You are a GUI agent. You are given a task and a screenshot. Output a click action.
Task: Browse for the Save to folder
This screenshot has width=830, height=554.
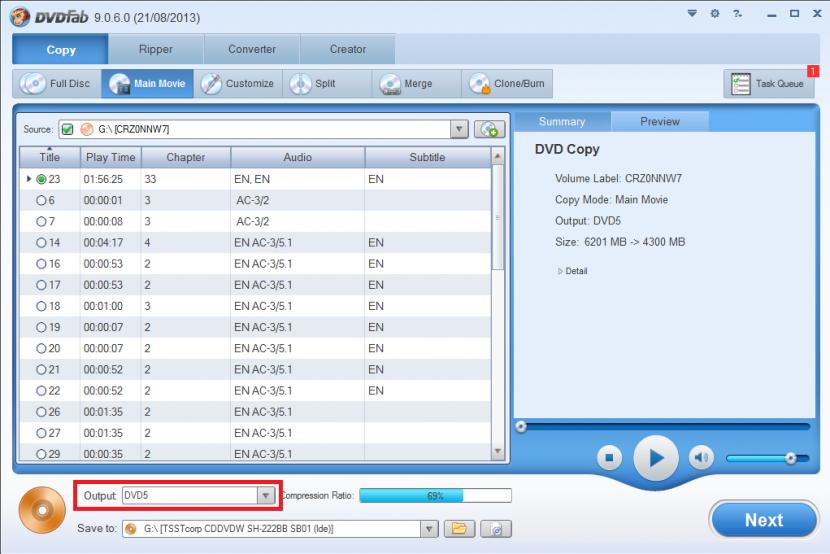coord(458,528)
